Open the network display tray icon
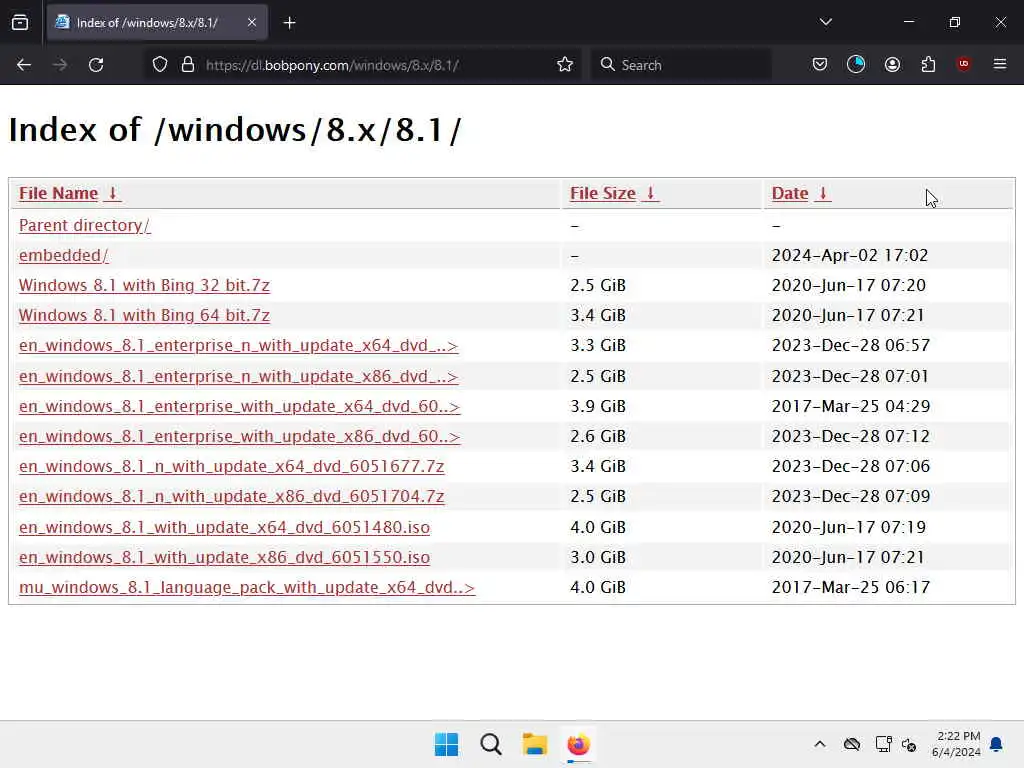 point(884,744)
